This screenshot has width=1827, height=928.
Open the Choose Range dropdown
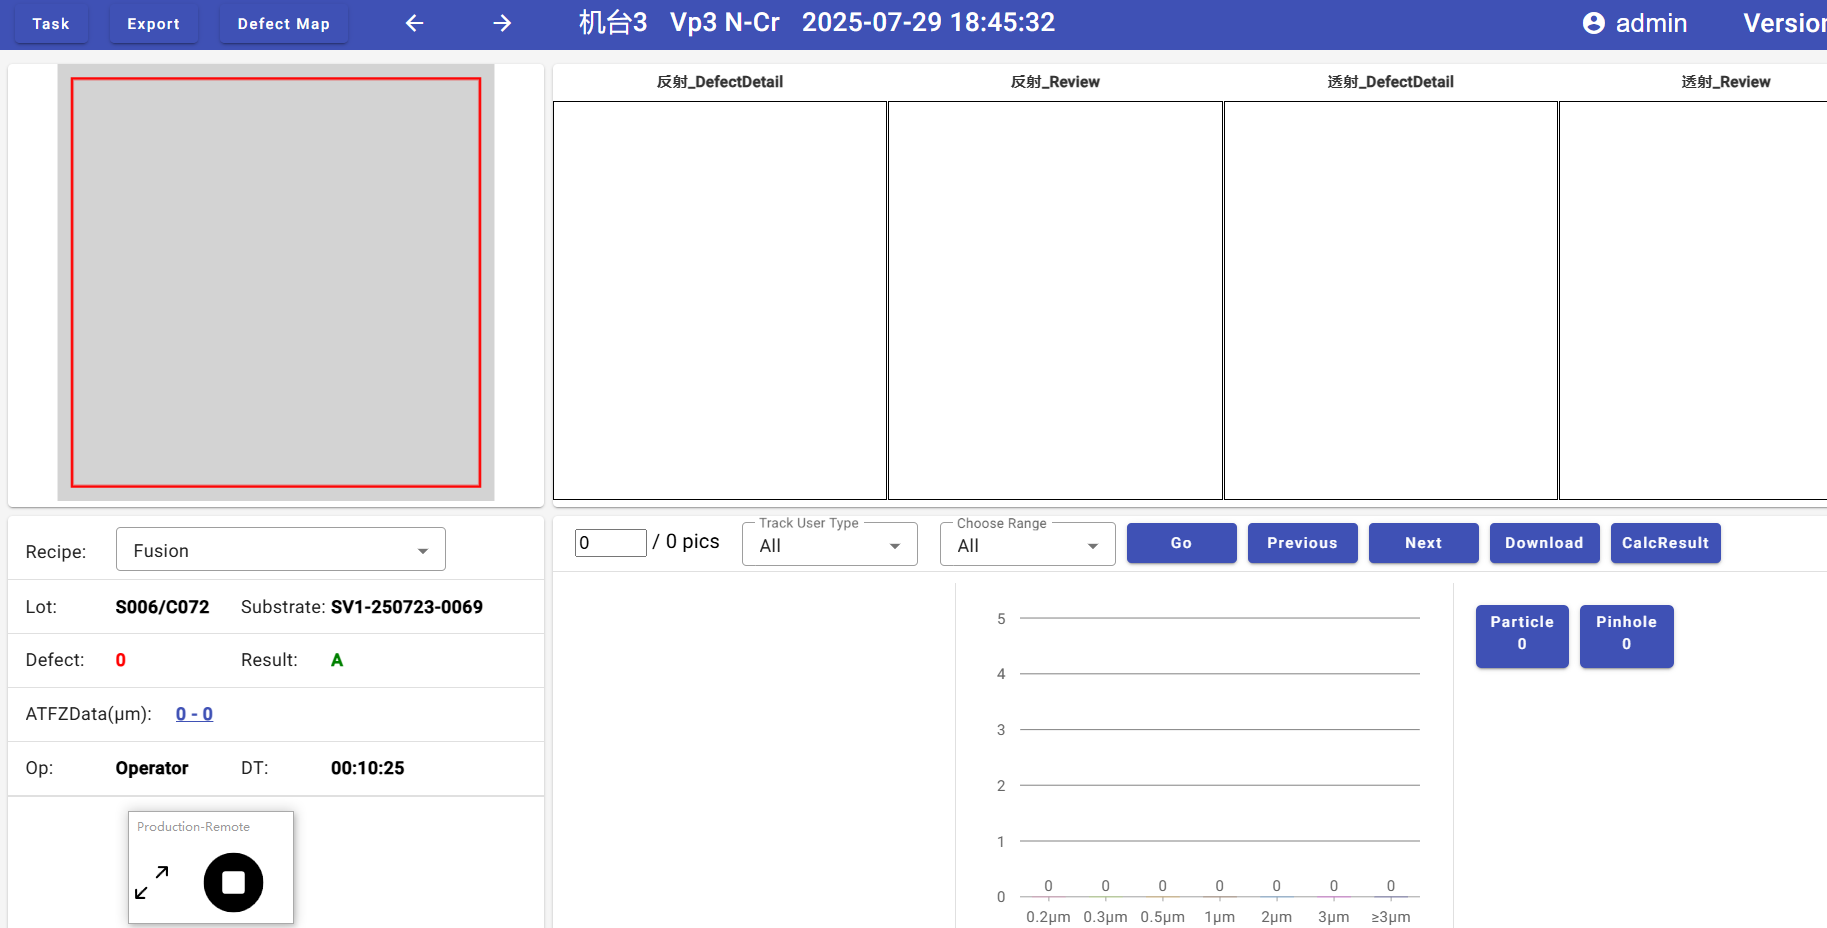point(1027,545)
